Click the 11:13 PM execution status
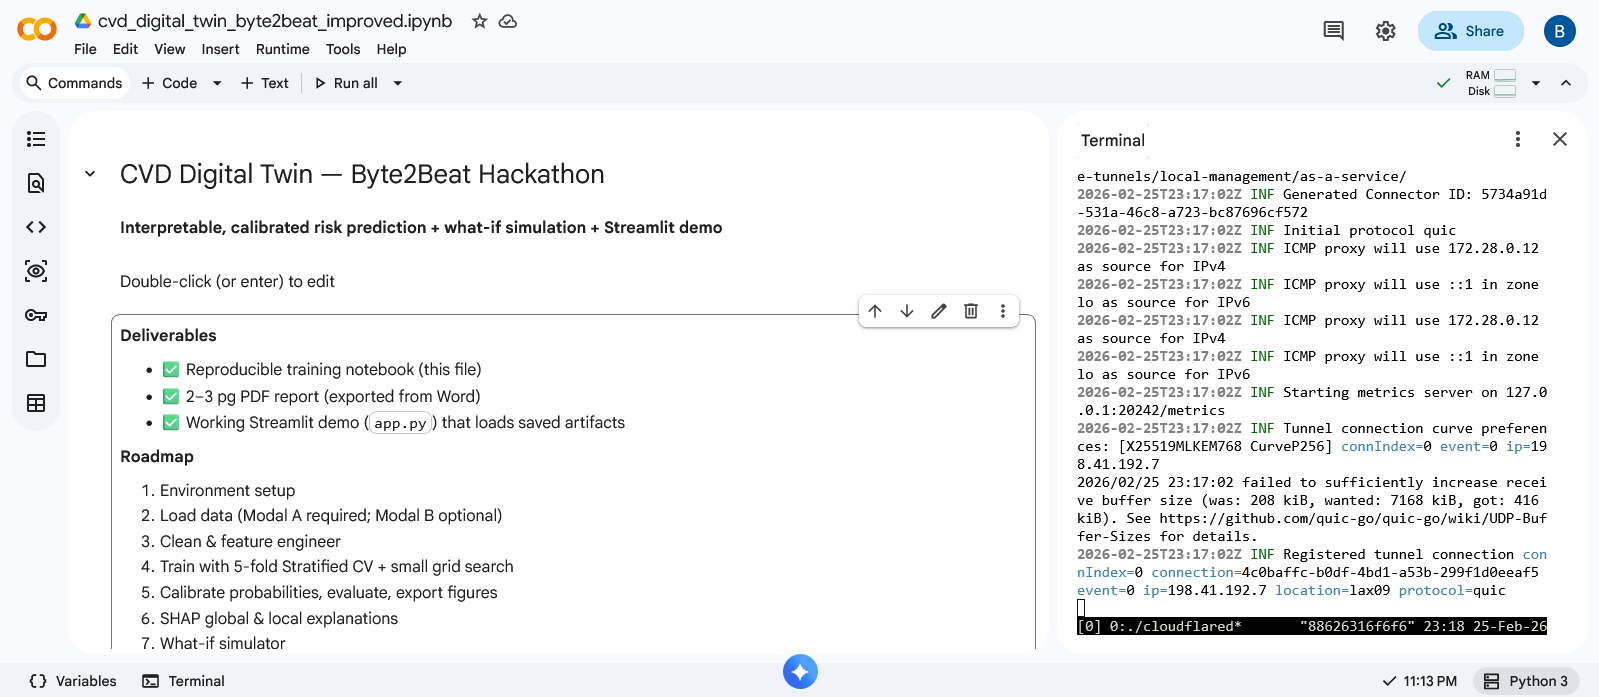 [x=1419, y=681]
